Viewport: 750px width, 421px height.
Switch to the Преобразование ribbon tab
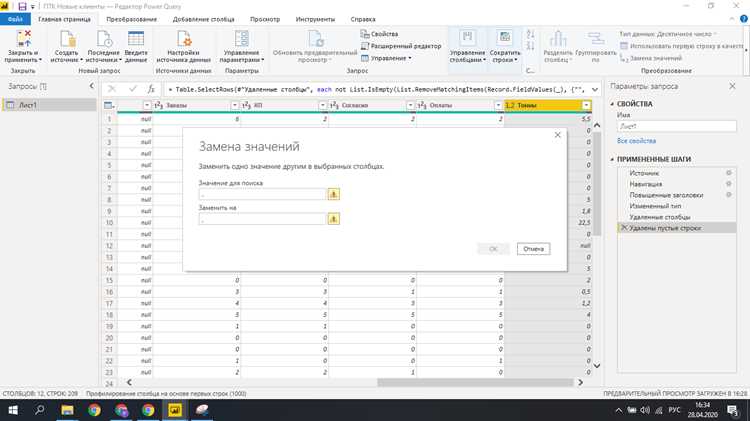pos(132,19)
